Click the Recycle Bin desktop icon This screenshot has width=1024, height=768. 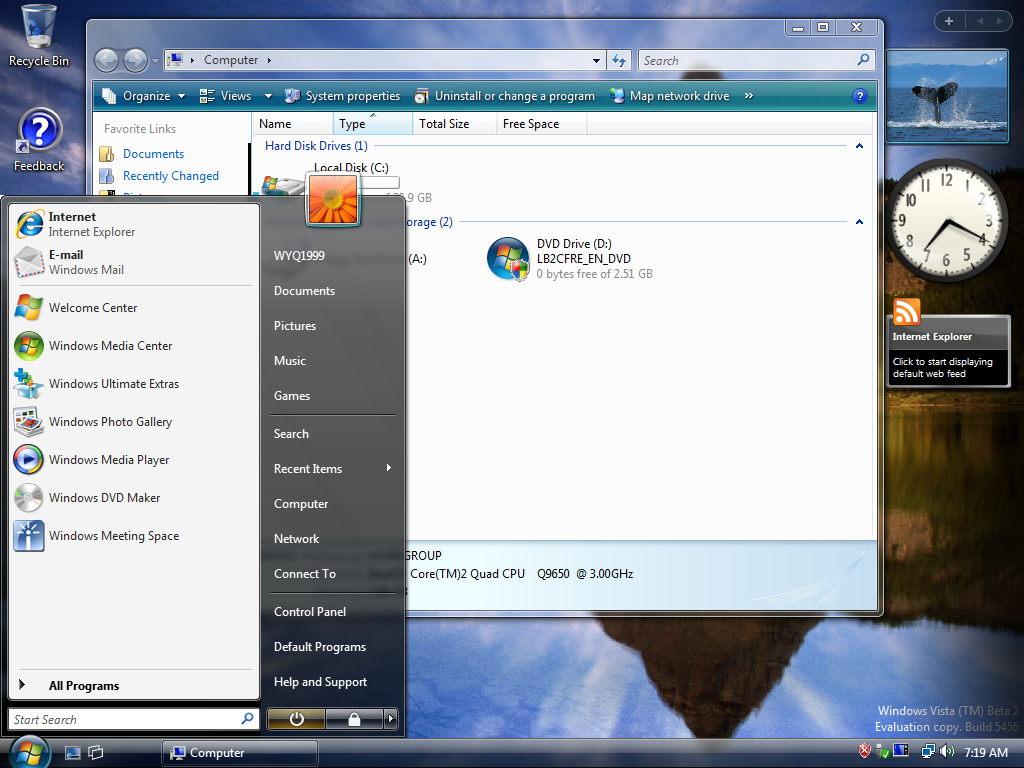(x=39, y=35)
